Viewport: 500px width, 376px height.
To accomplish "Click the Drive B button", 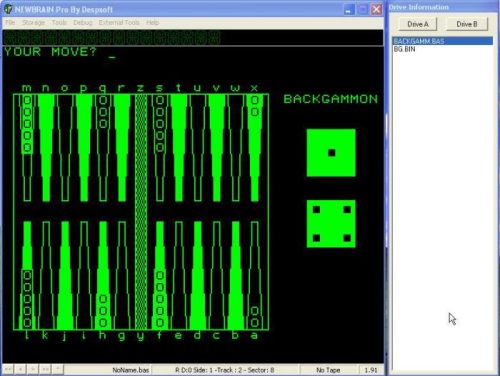I will pos(467,24).
